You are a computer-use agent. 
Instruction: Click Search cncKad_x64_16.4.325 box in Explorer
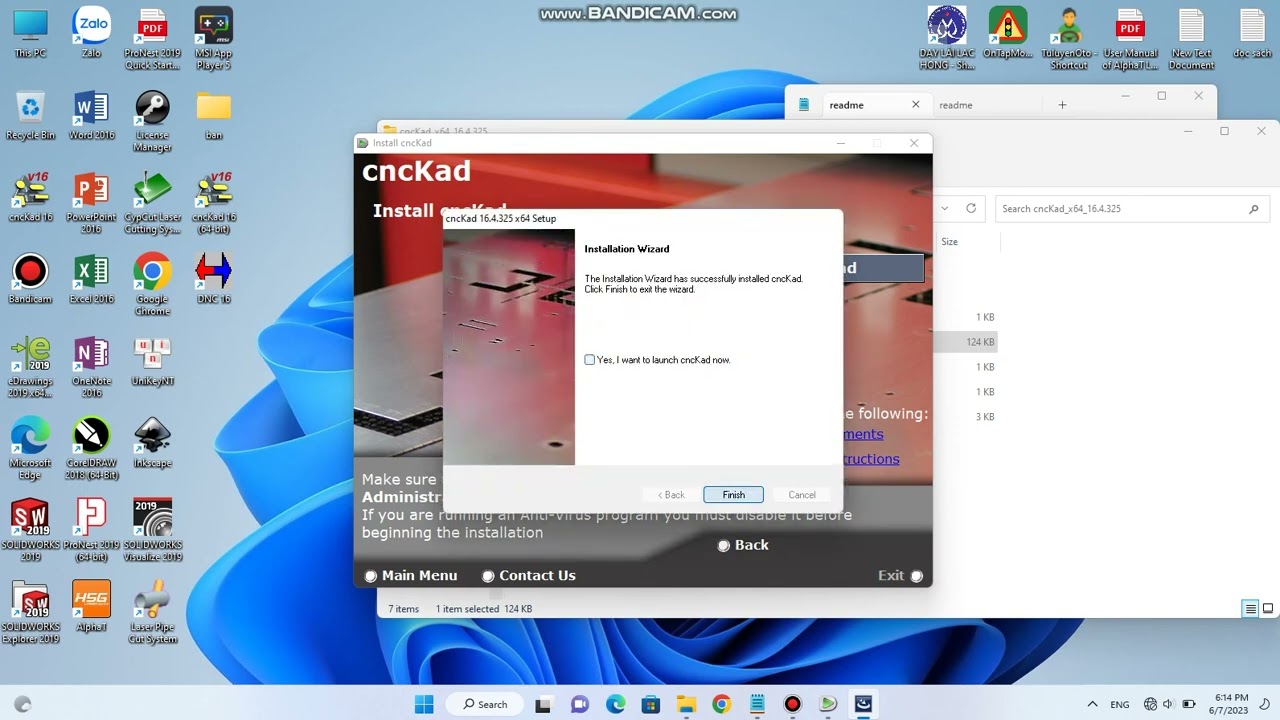(x=1130, y=209)
